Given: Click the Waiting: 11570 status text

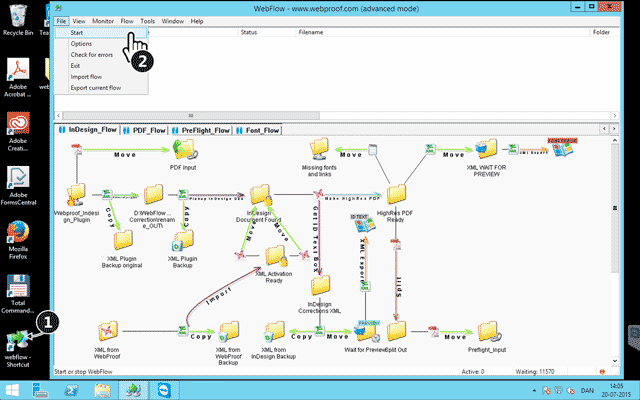Looking at the screenshot, I should tap(535, 371).
